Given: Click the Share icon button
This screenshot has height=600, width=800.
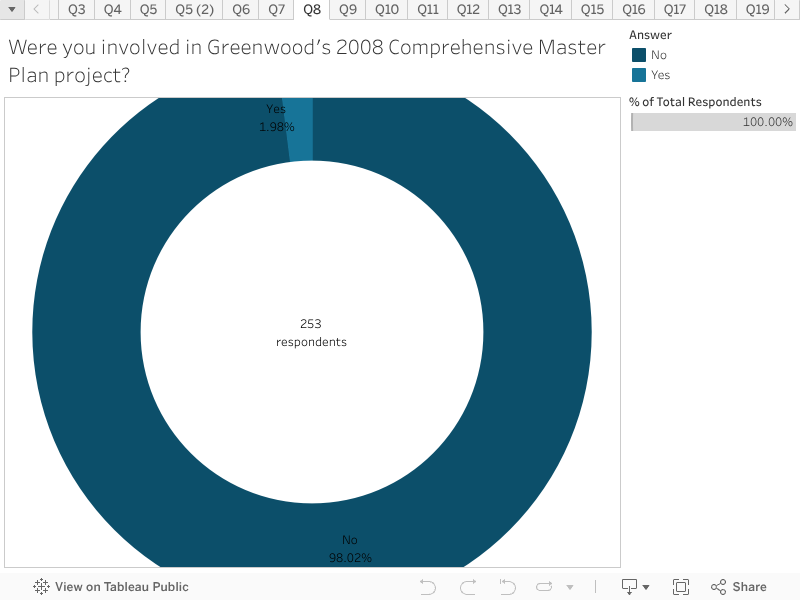Looking at the screenshot, I should [x=739, y=587].
